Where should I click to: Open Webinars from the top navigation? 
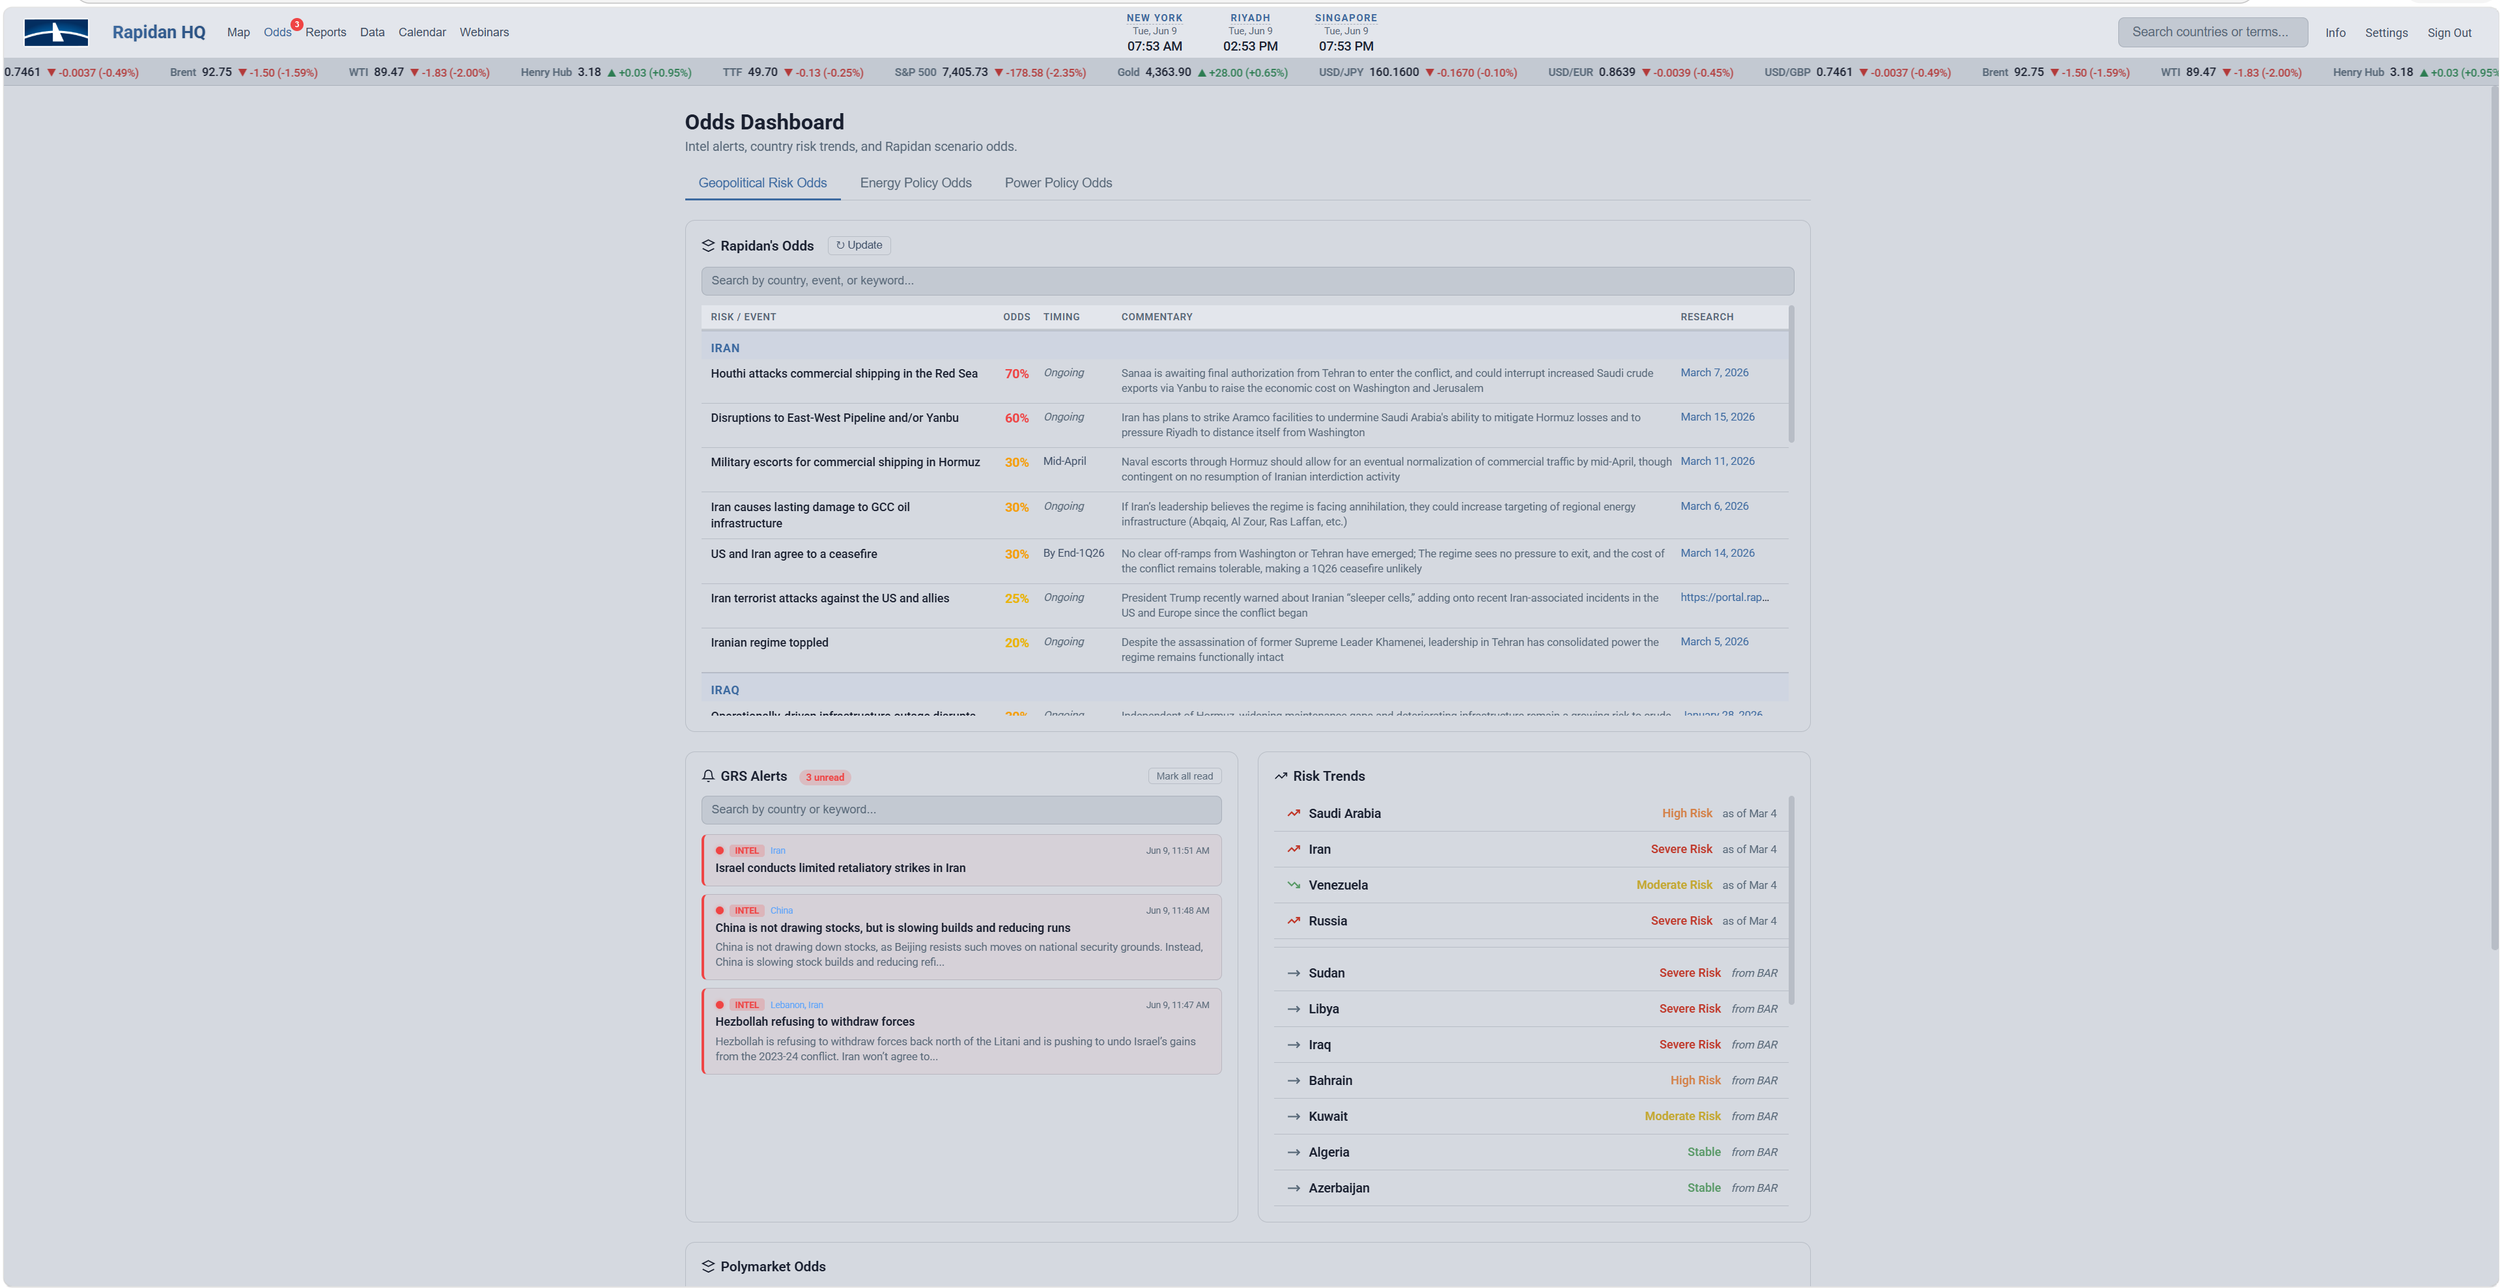coord(484,32)
